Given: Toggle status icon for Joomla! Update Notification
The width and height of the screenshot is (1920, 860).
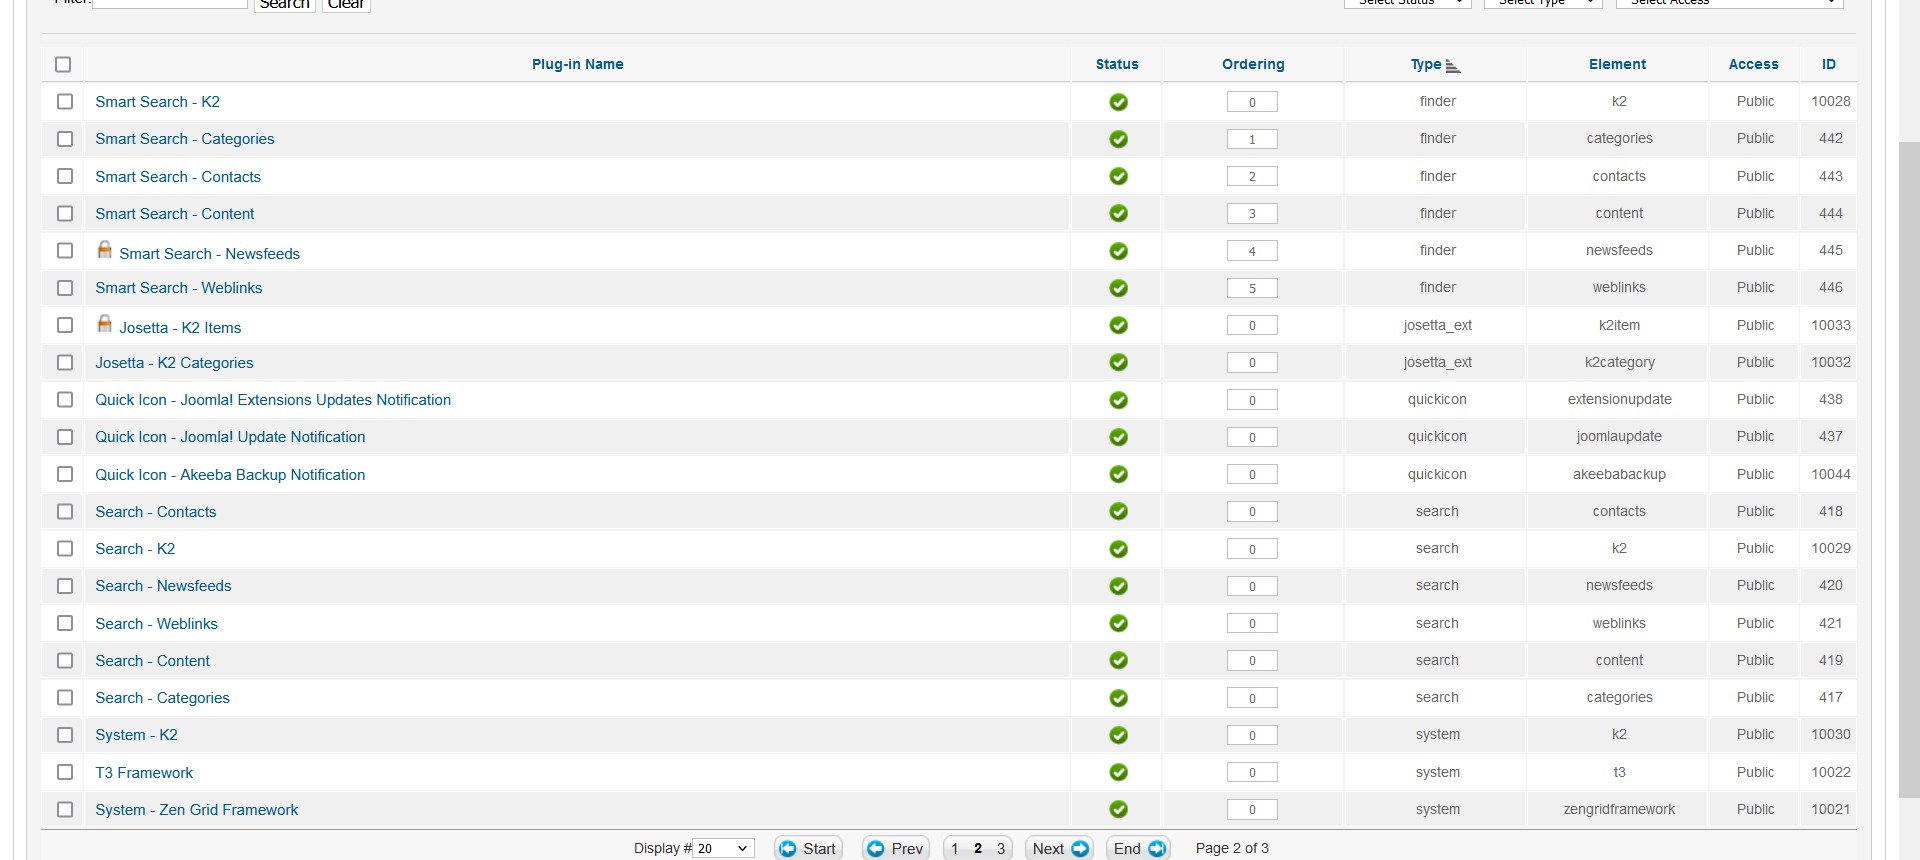Looking at the screenshot, I should click(x=1118, y=437).
